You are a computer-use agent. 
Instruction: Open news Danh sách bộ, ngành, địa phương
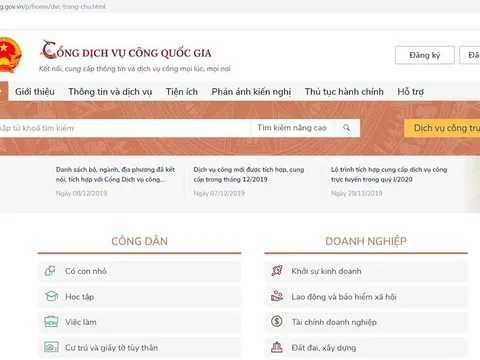[115, 174]
